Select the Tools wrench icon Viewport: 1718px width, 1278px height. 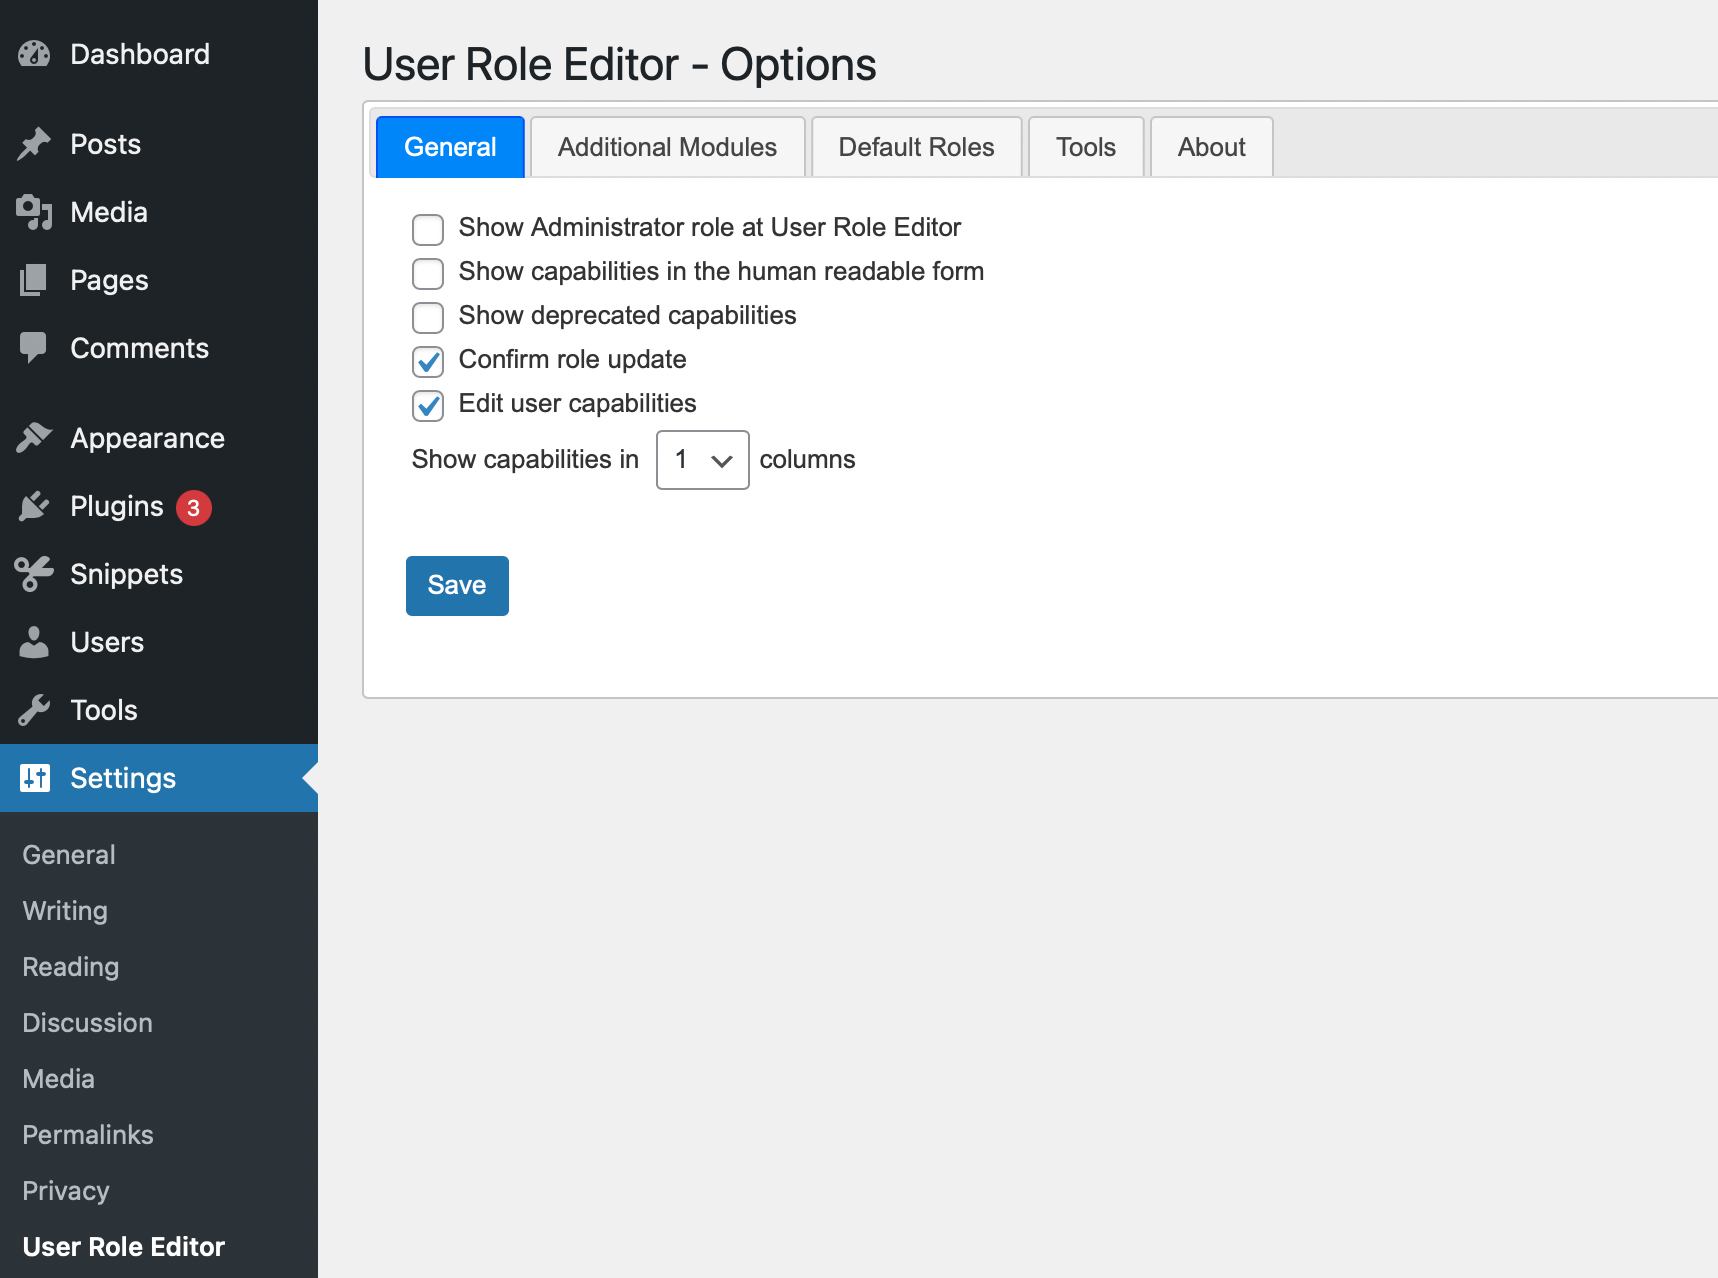[33, 710]
